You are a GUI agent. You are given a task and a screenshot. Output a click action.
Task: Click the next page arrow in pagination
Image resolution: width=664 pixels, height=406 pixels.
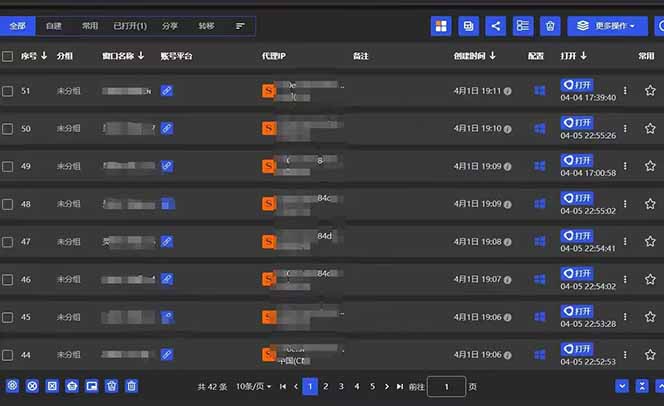point(389,386)
